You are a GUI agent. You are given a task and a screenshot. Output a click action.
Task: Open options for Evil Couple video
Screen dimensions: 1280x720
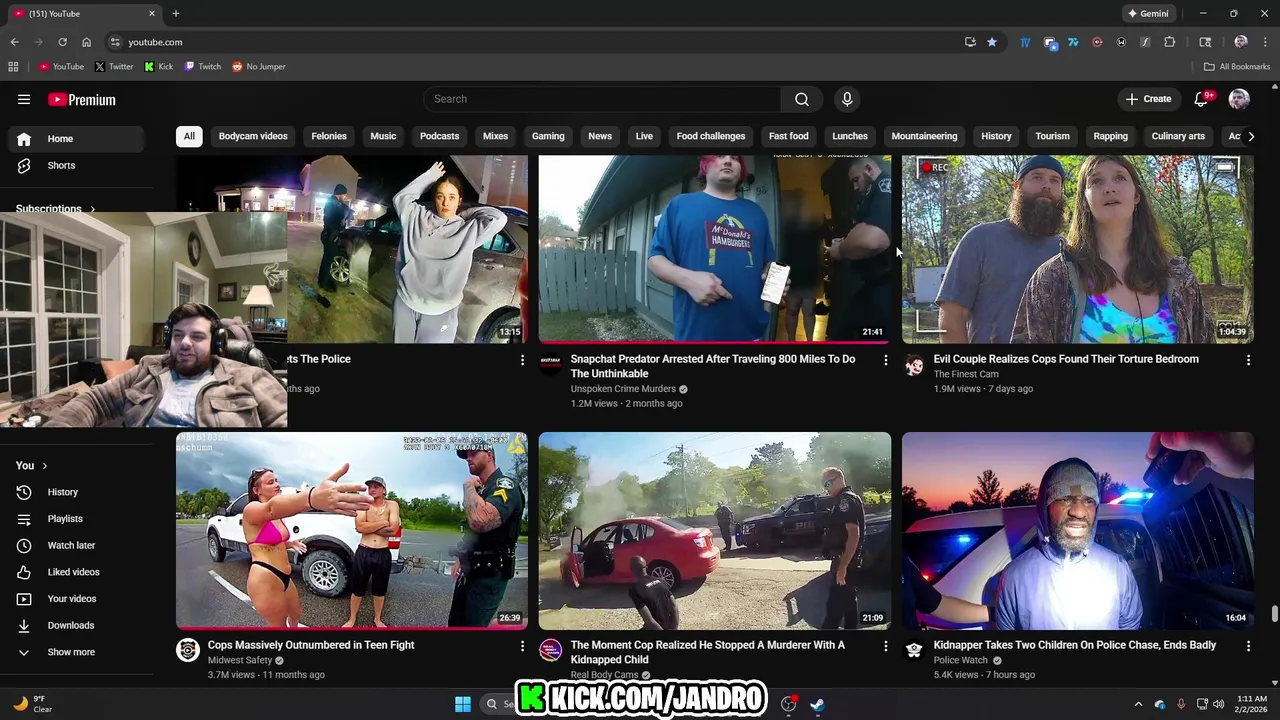(1248, 360)
